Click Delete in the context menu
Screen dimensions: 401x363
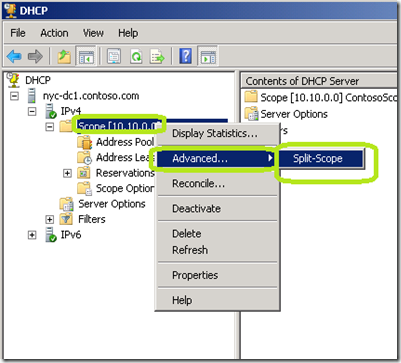(217, 234)
